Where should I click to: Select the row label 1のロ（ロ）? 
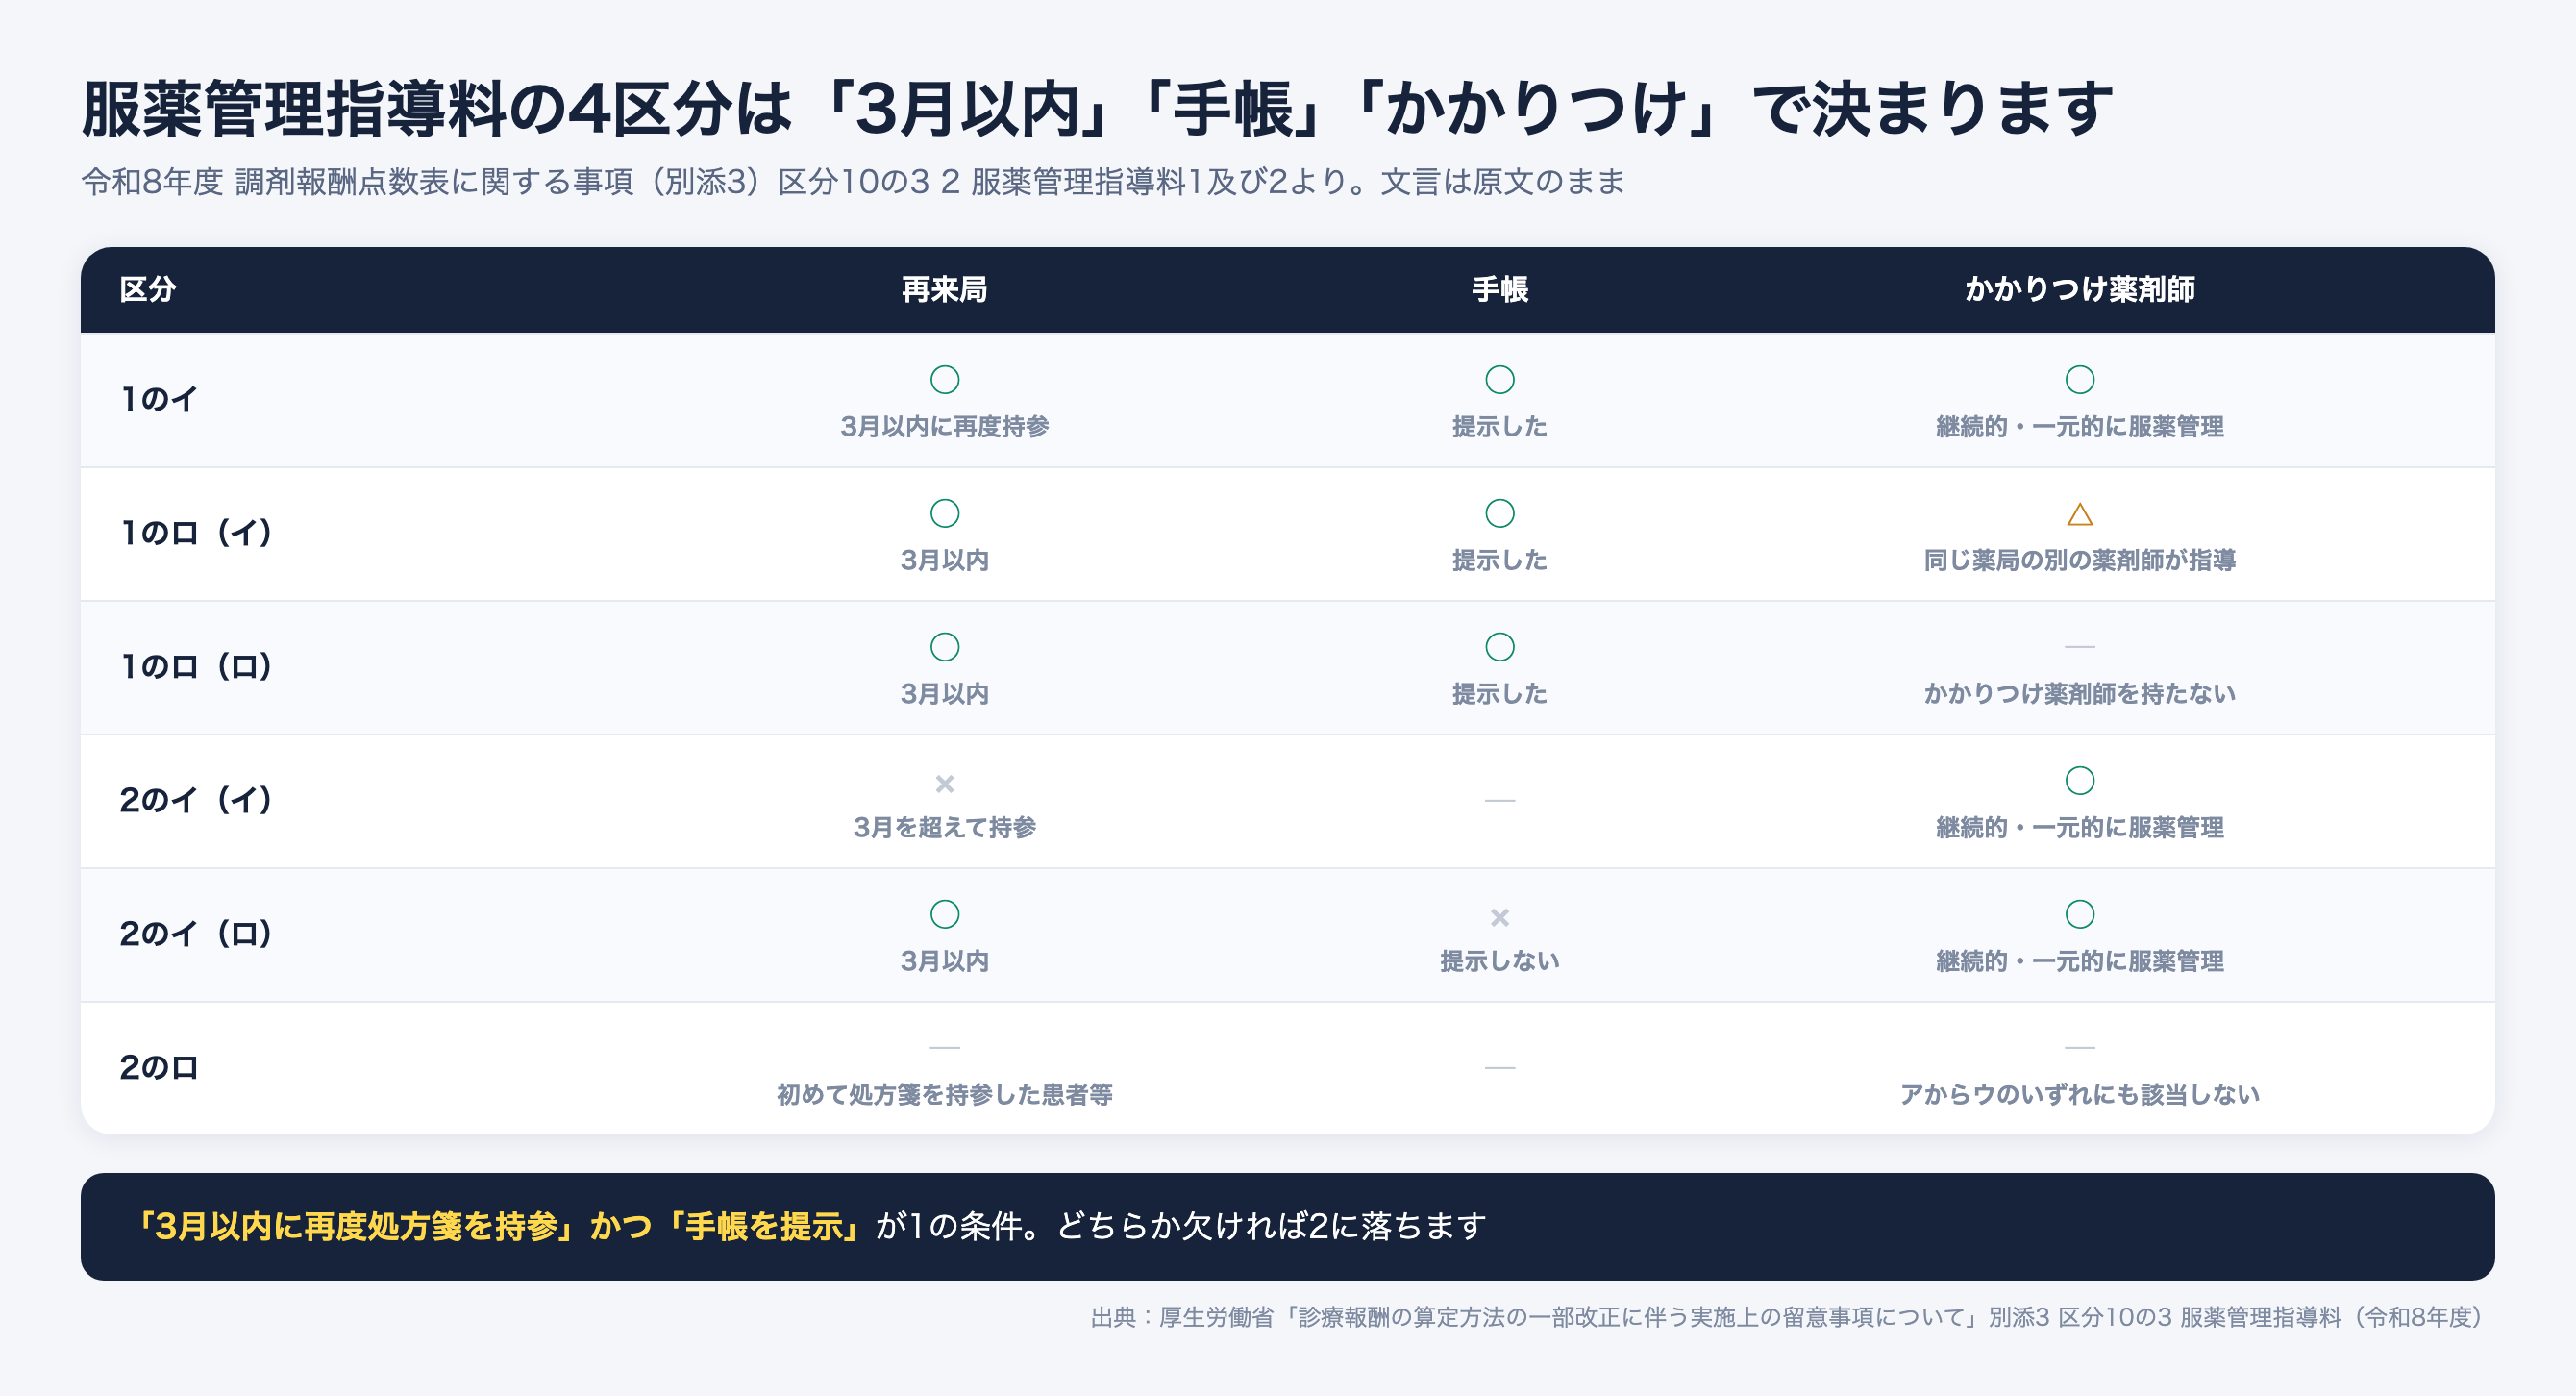(196, 667)
